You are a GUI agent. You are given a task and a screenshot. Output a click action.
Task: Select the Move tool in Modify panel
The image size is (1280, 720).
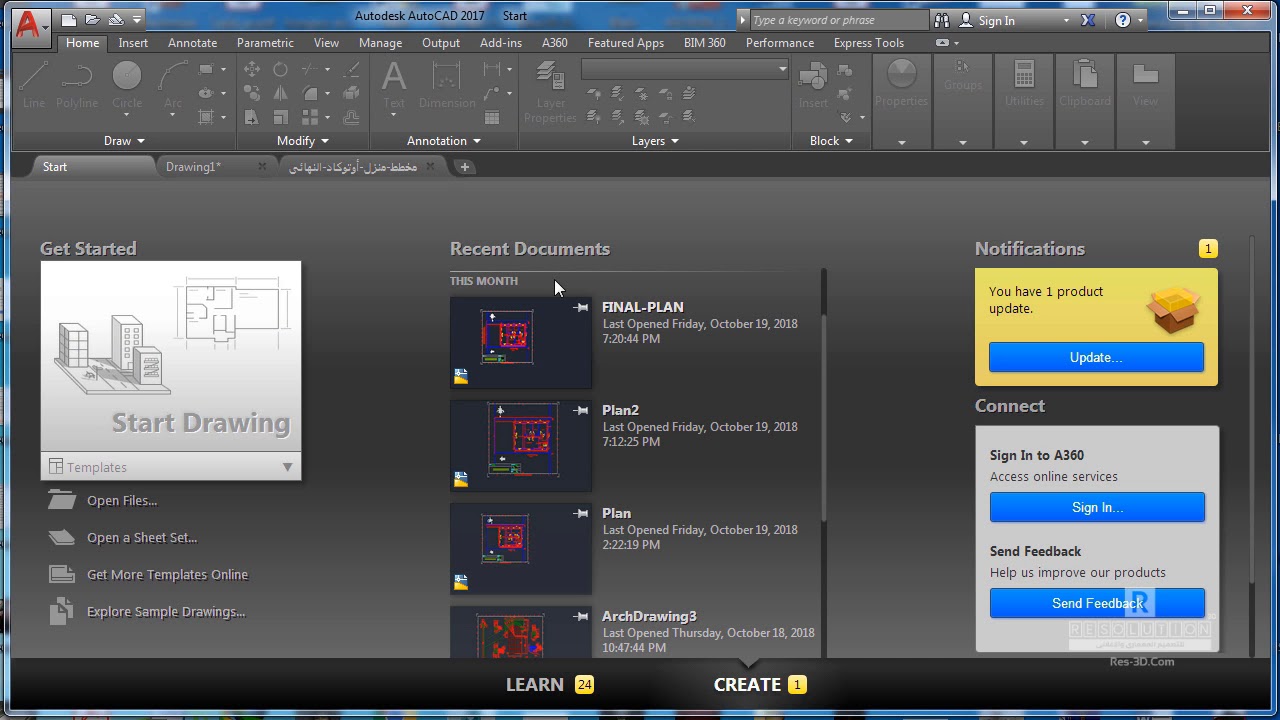[252, 69]
